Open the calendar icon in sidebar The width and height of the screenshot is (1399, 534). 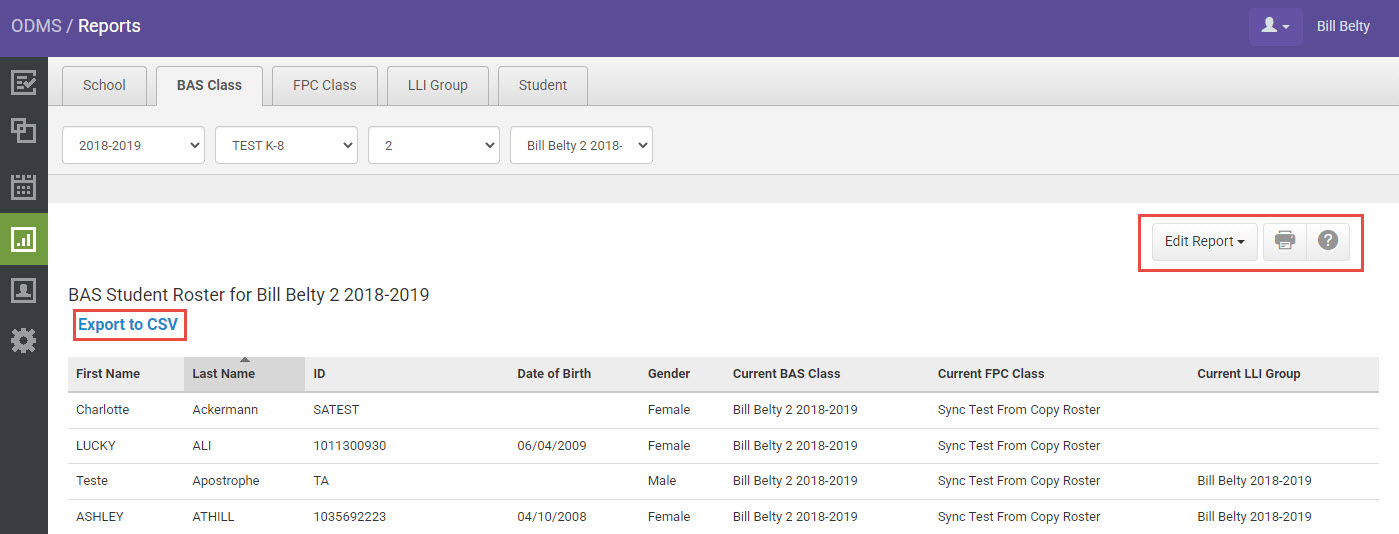[x=23, y=186]
